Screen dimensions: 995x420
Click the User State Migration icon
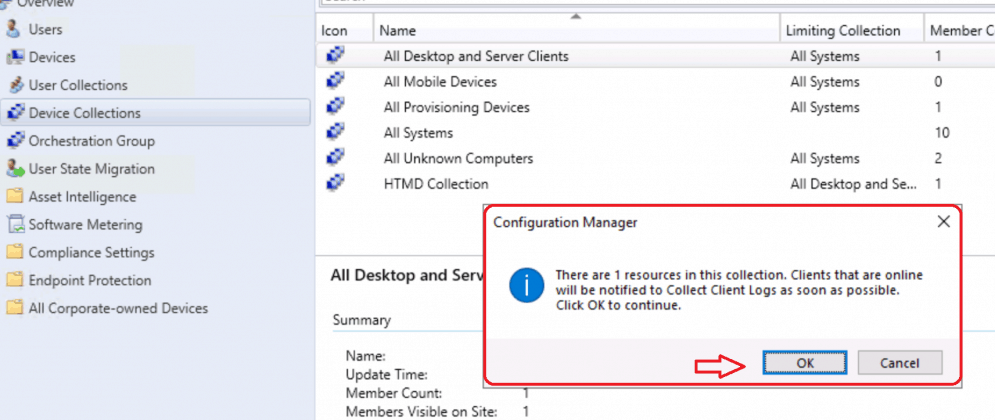tap(15, 169)
